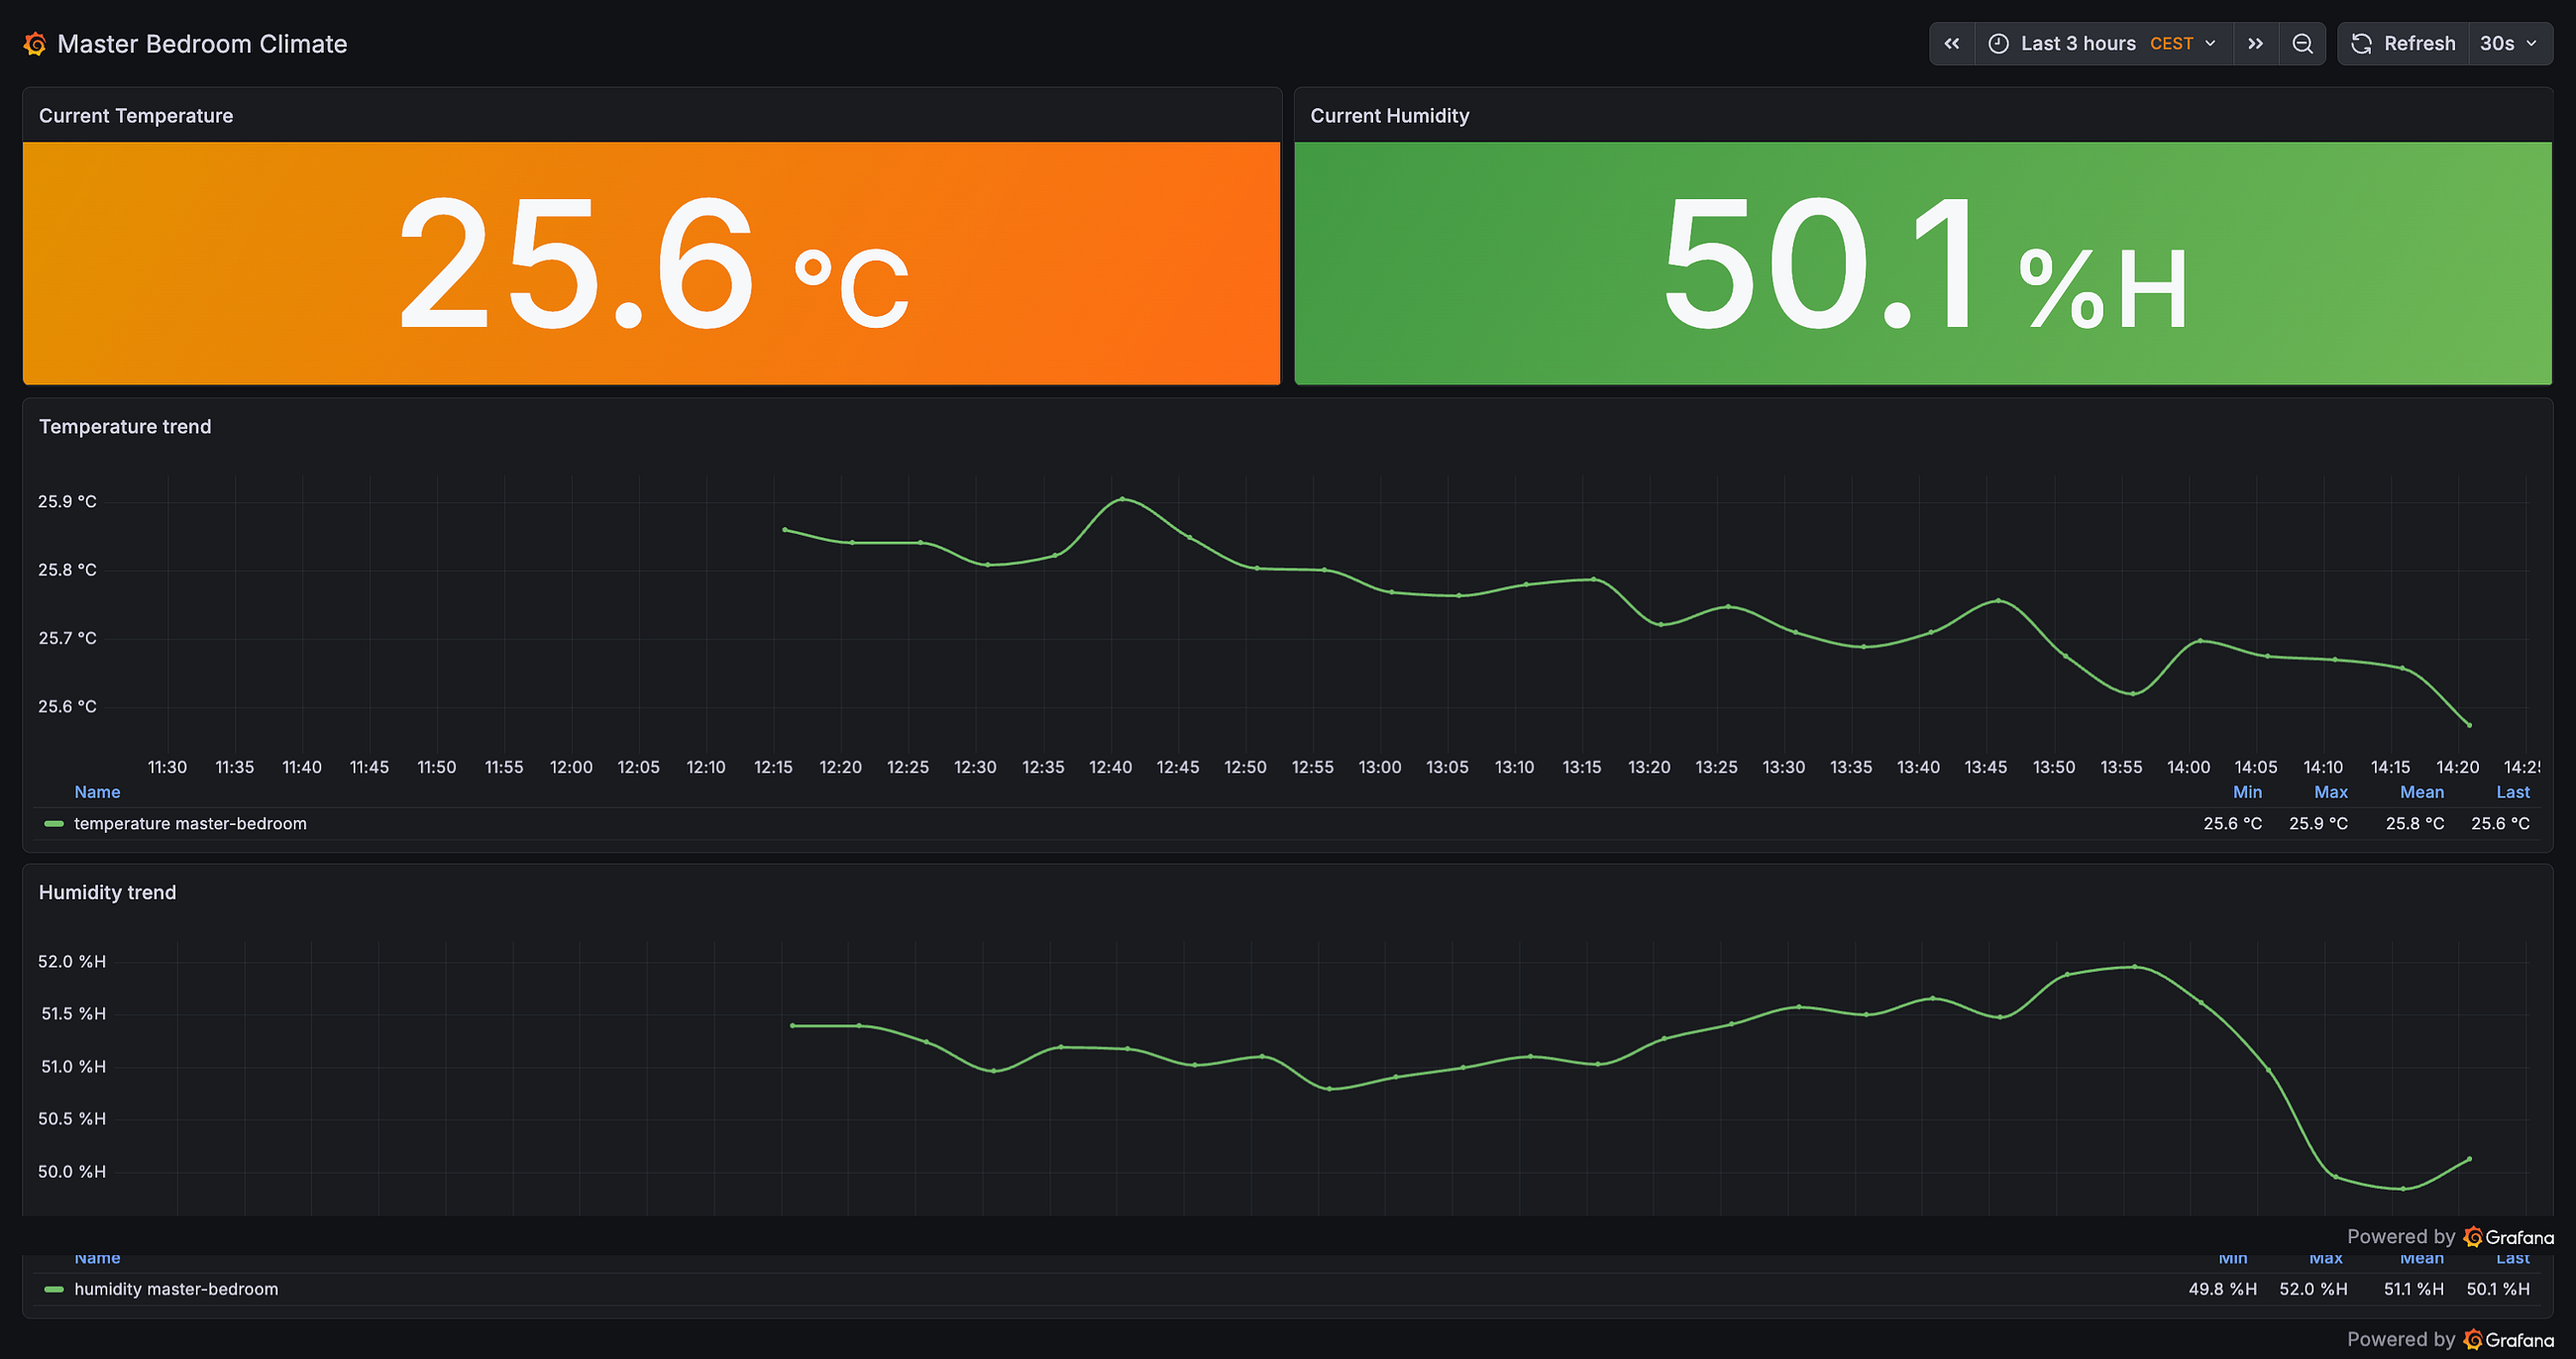Click temperature Max value 25.9 °C

point(2318,824)
